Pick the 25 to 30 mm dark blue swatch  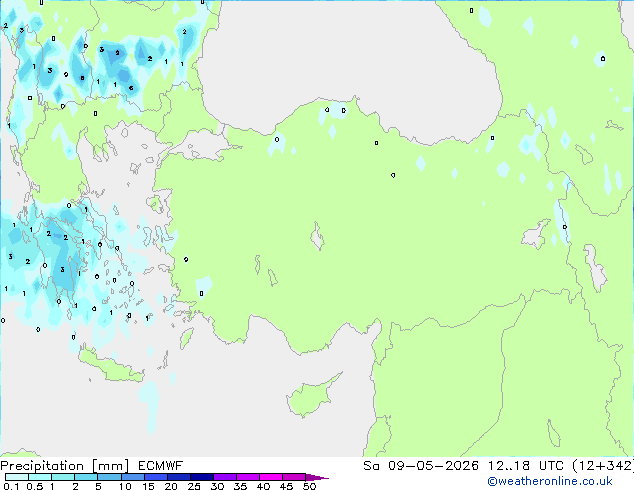click(x=201, y=477)
